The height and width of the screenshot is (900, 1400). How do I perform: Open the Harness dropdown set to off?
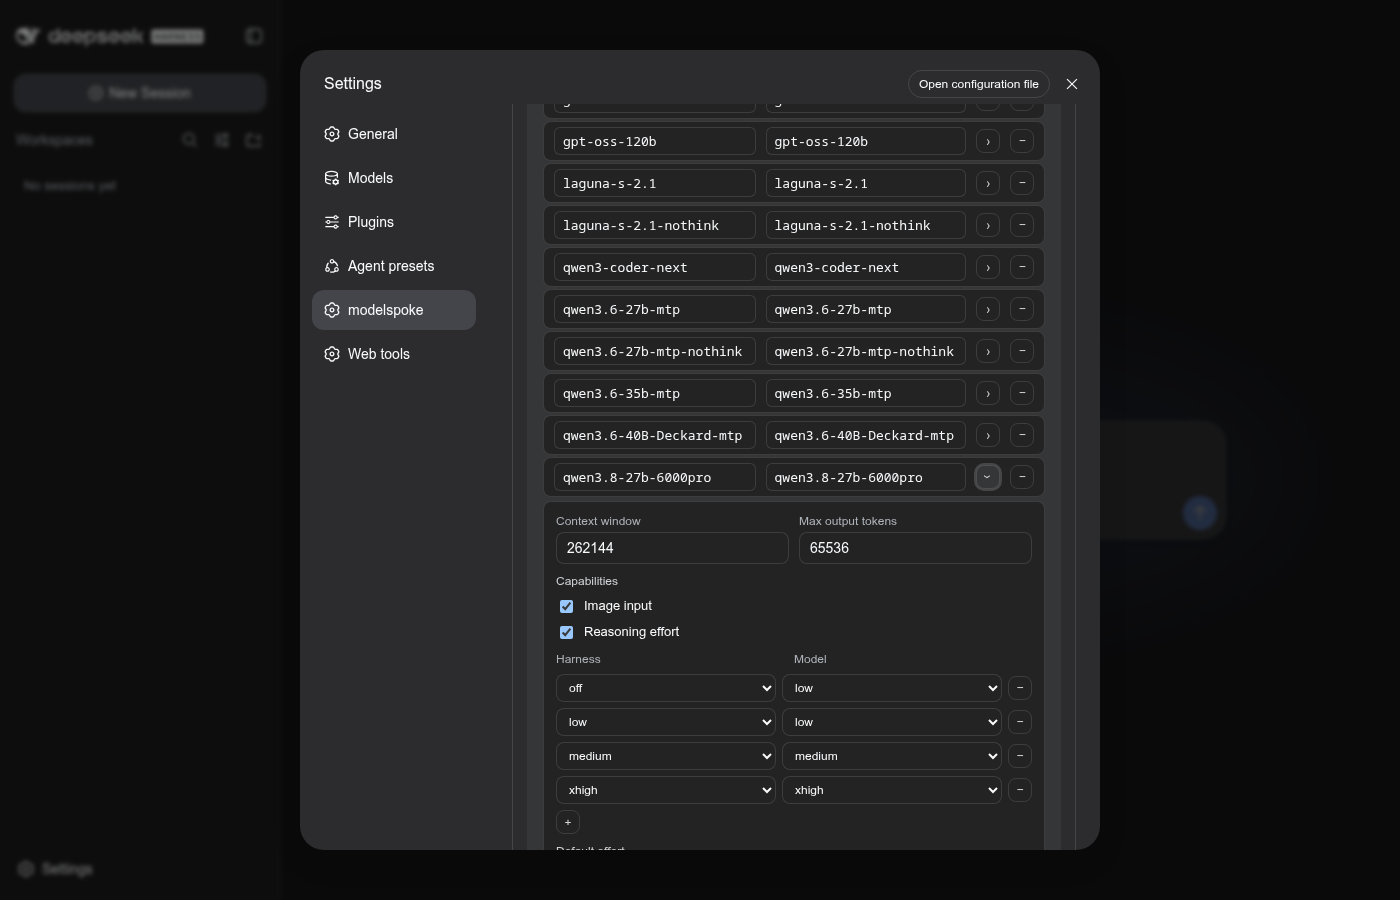pos(666,688)
